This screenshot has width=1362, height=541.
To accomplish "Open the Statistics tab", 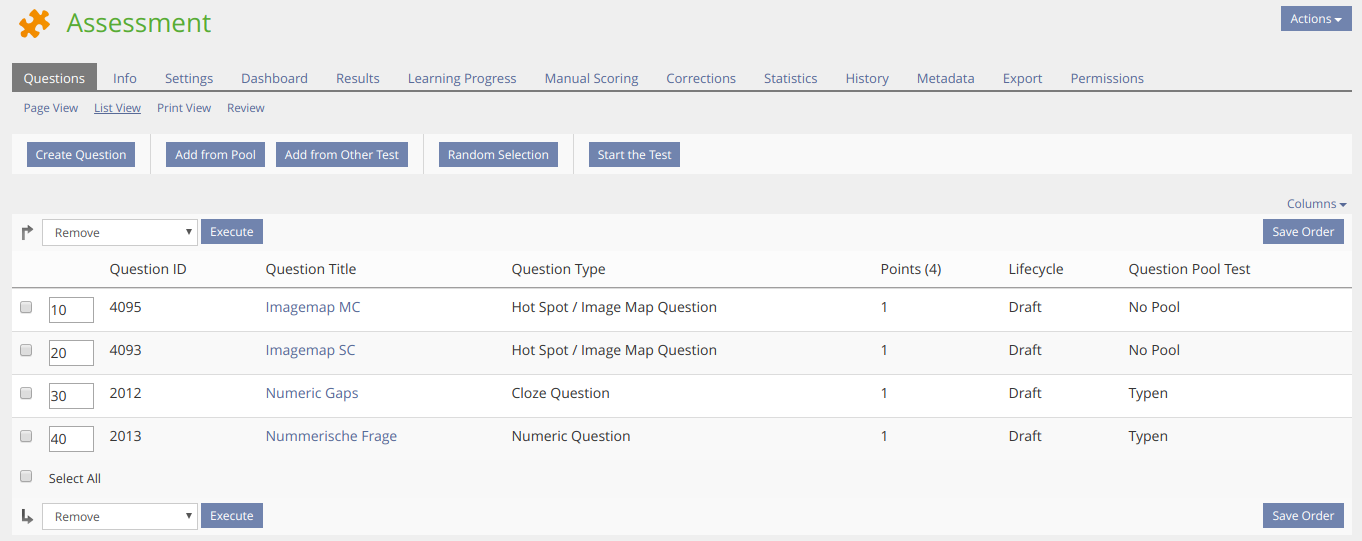I will pos(790,78).
